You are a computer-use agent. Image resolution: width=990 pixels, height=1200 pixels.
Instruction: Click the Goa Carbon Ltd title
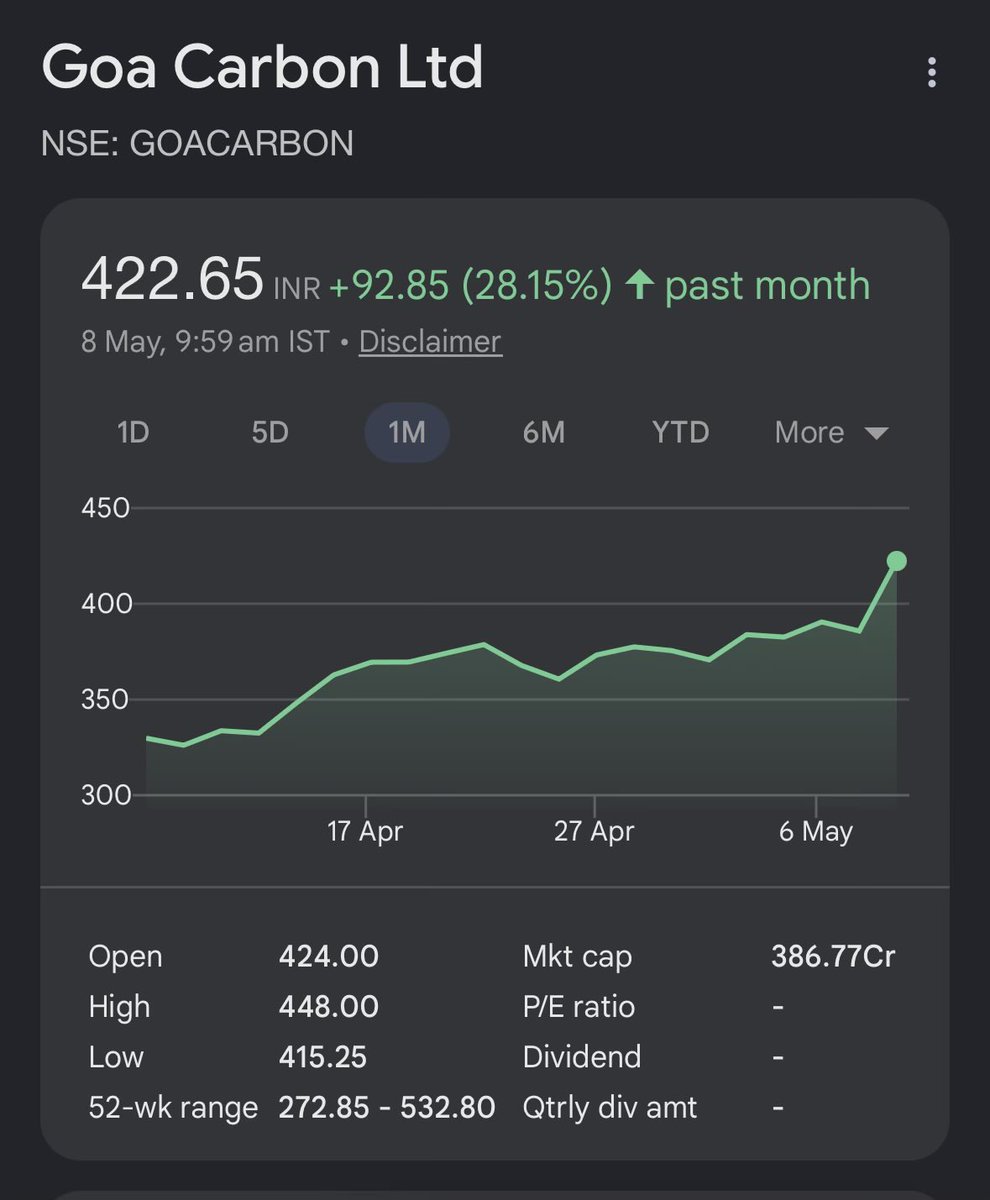pyautogui.click(x=262, y=68)
